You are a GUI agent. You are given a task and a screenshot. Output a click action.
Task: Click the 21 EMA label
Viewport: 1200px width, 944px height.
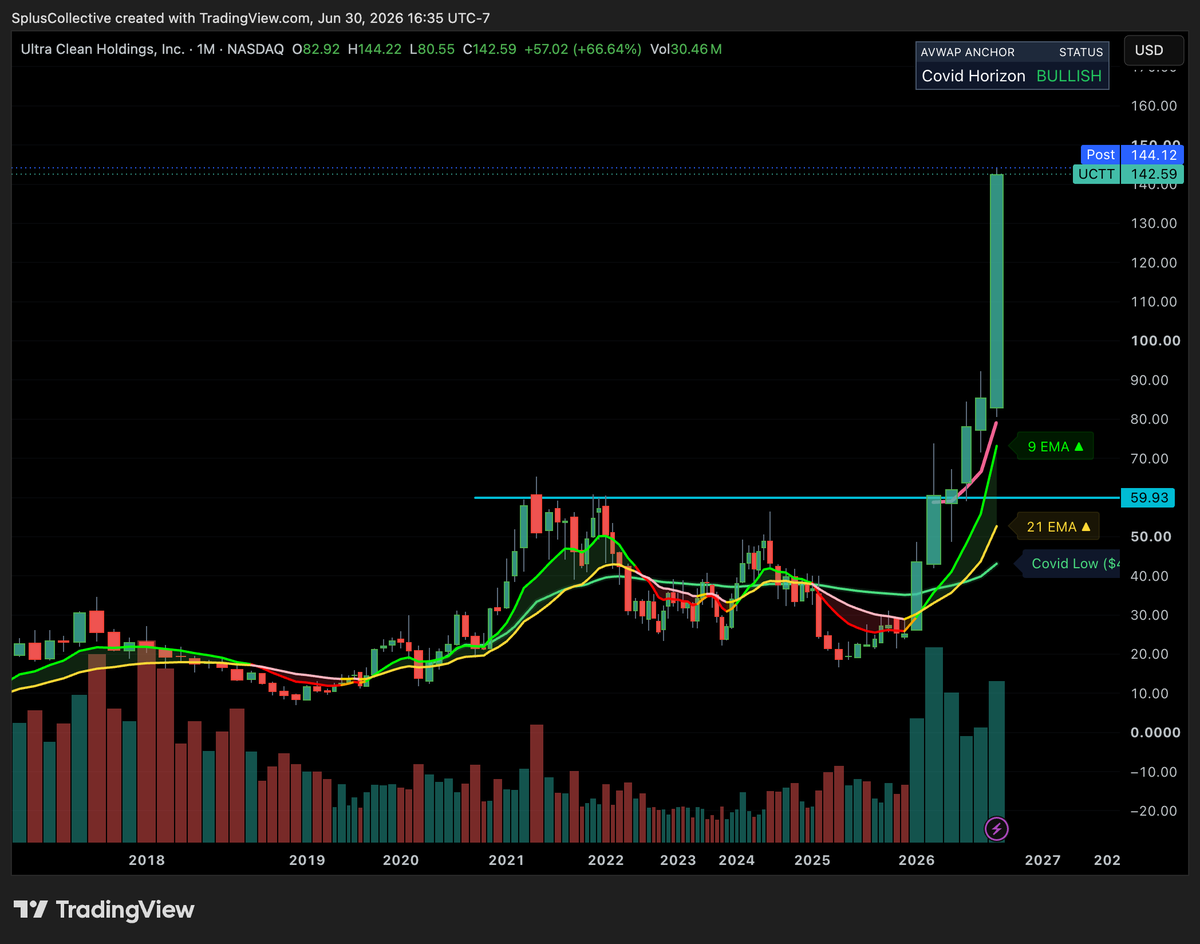1057,525
